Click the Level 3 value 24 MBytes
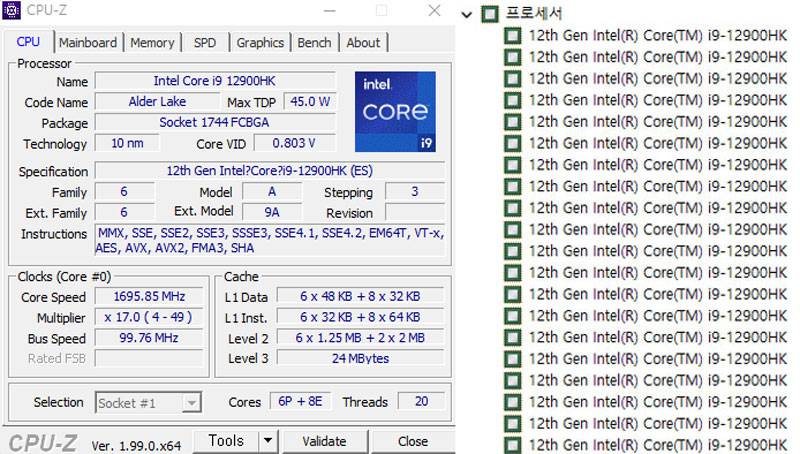 coord(360,359)
